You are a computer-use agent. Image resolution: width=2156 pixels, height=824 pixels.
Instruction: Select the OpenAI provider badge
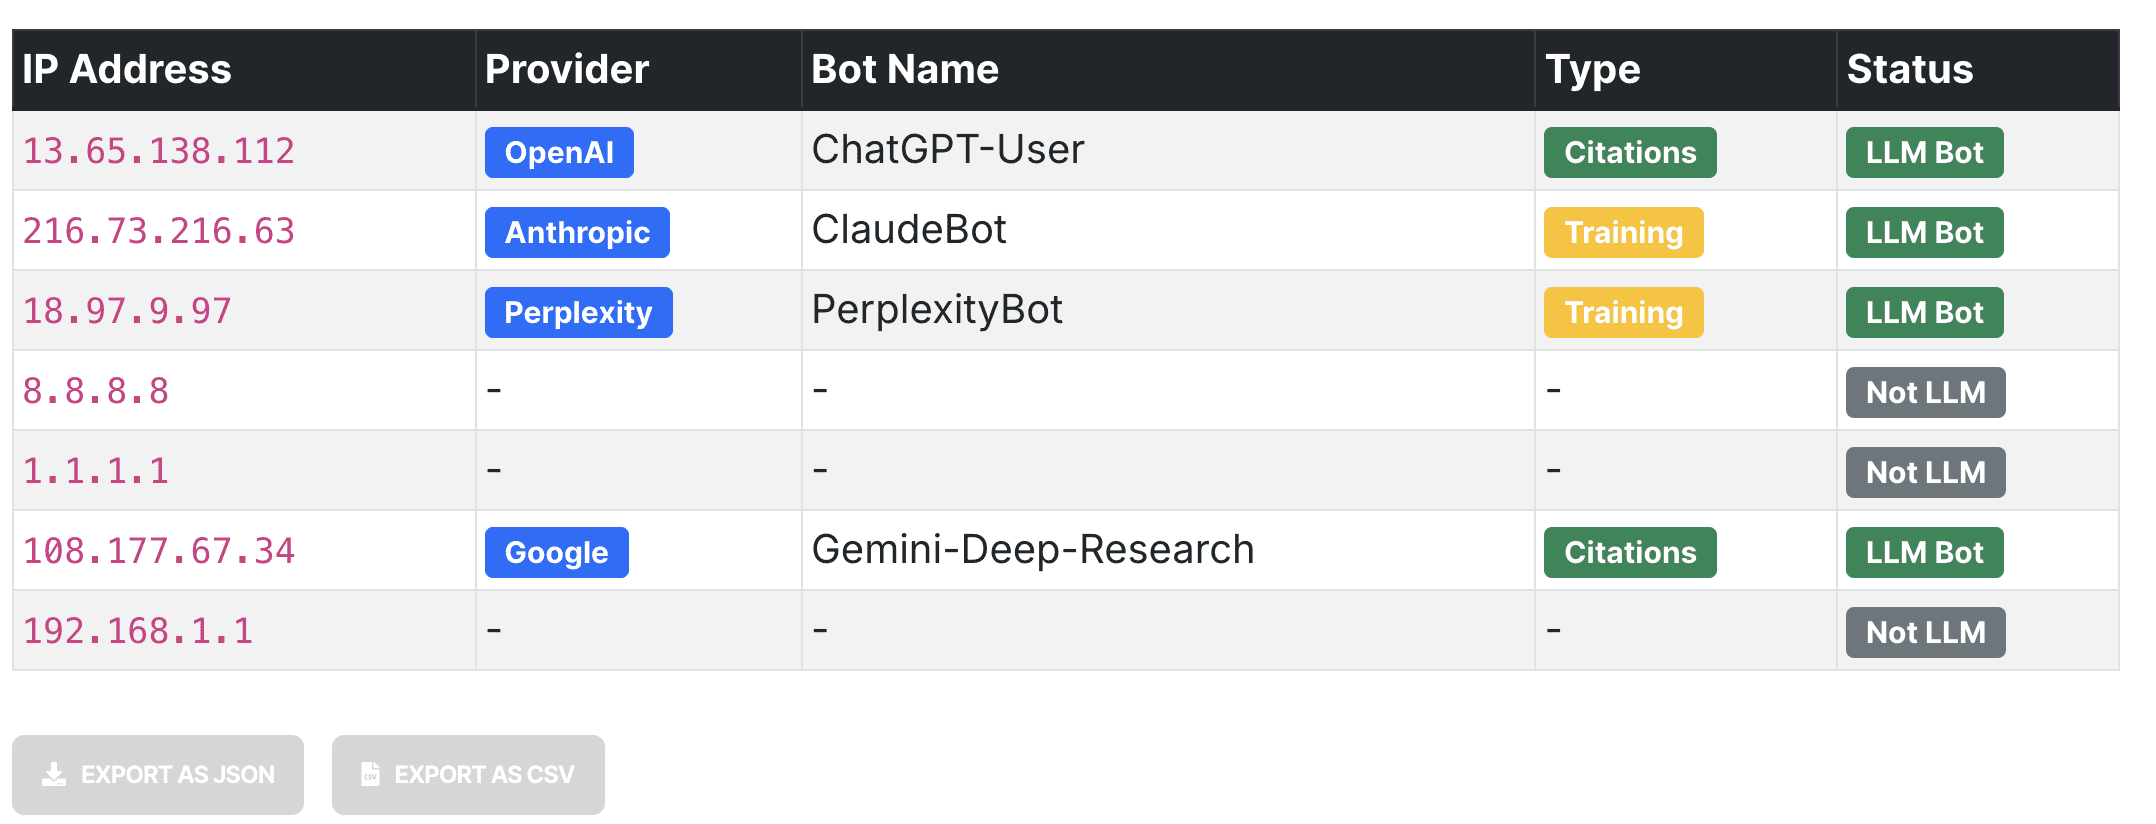coord(559,152)
